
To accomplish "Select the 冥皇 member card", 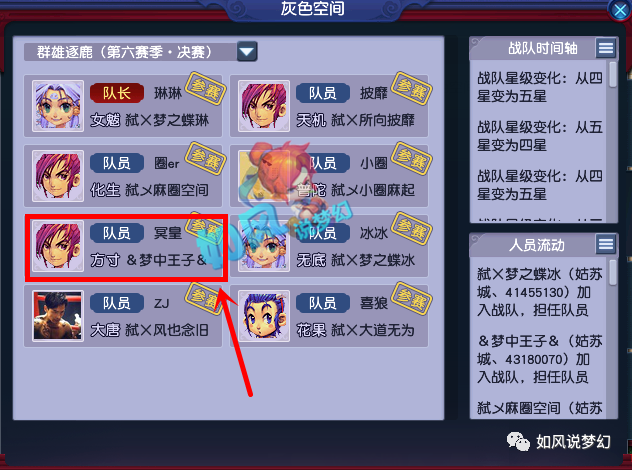I will [123, 246].
